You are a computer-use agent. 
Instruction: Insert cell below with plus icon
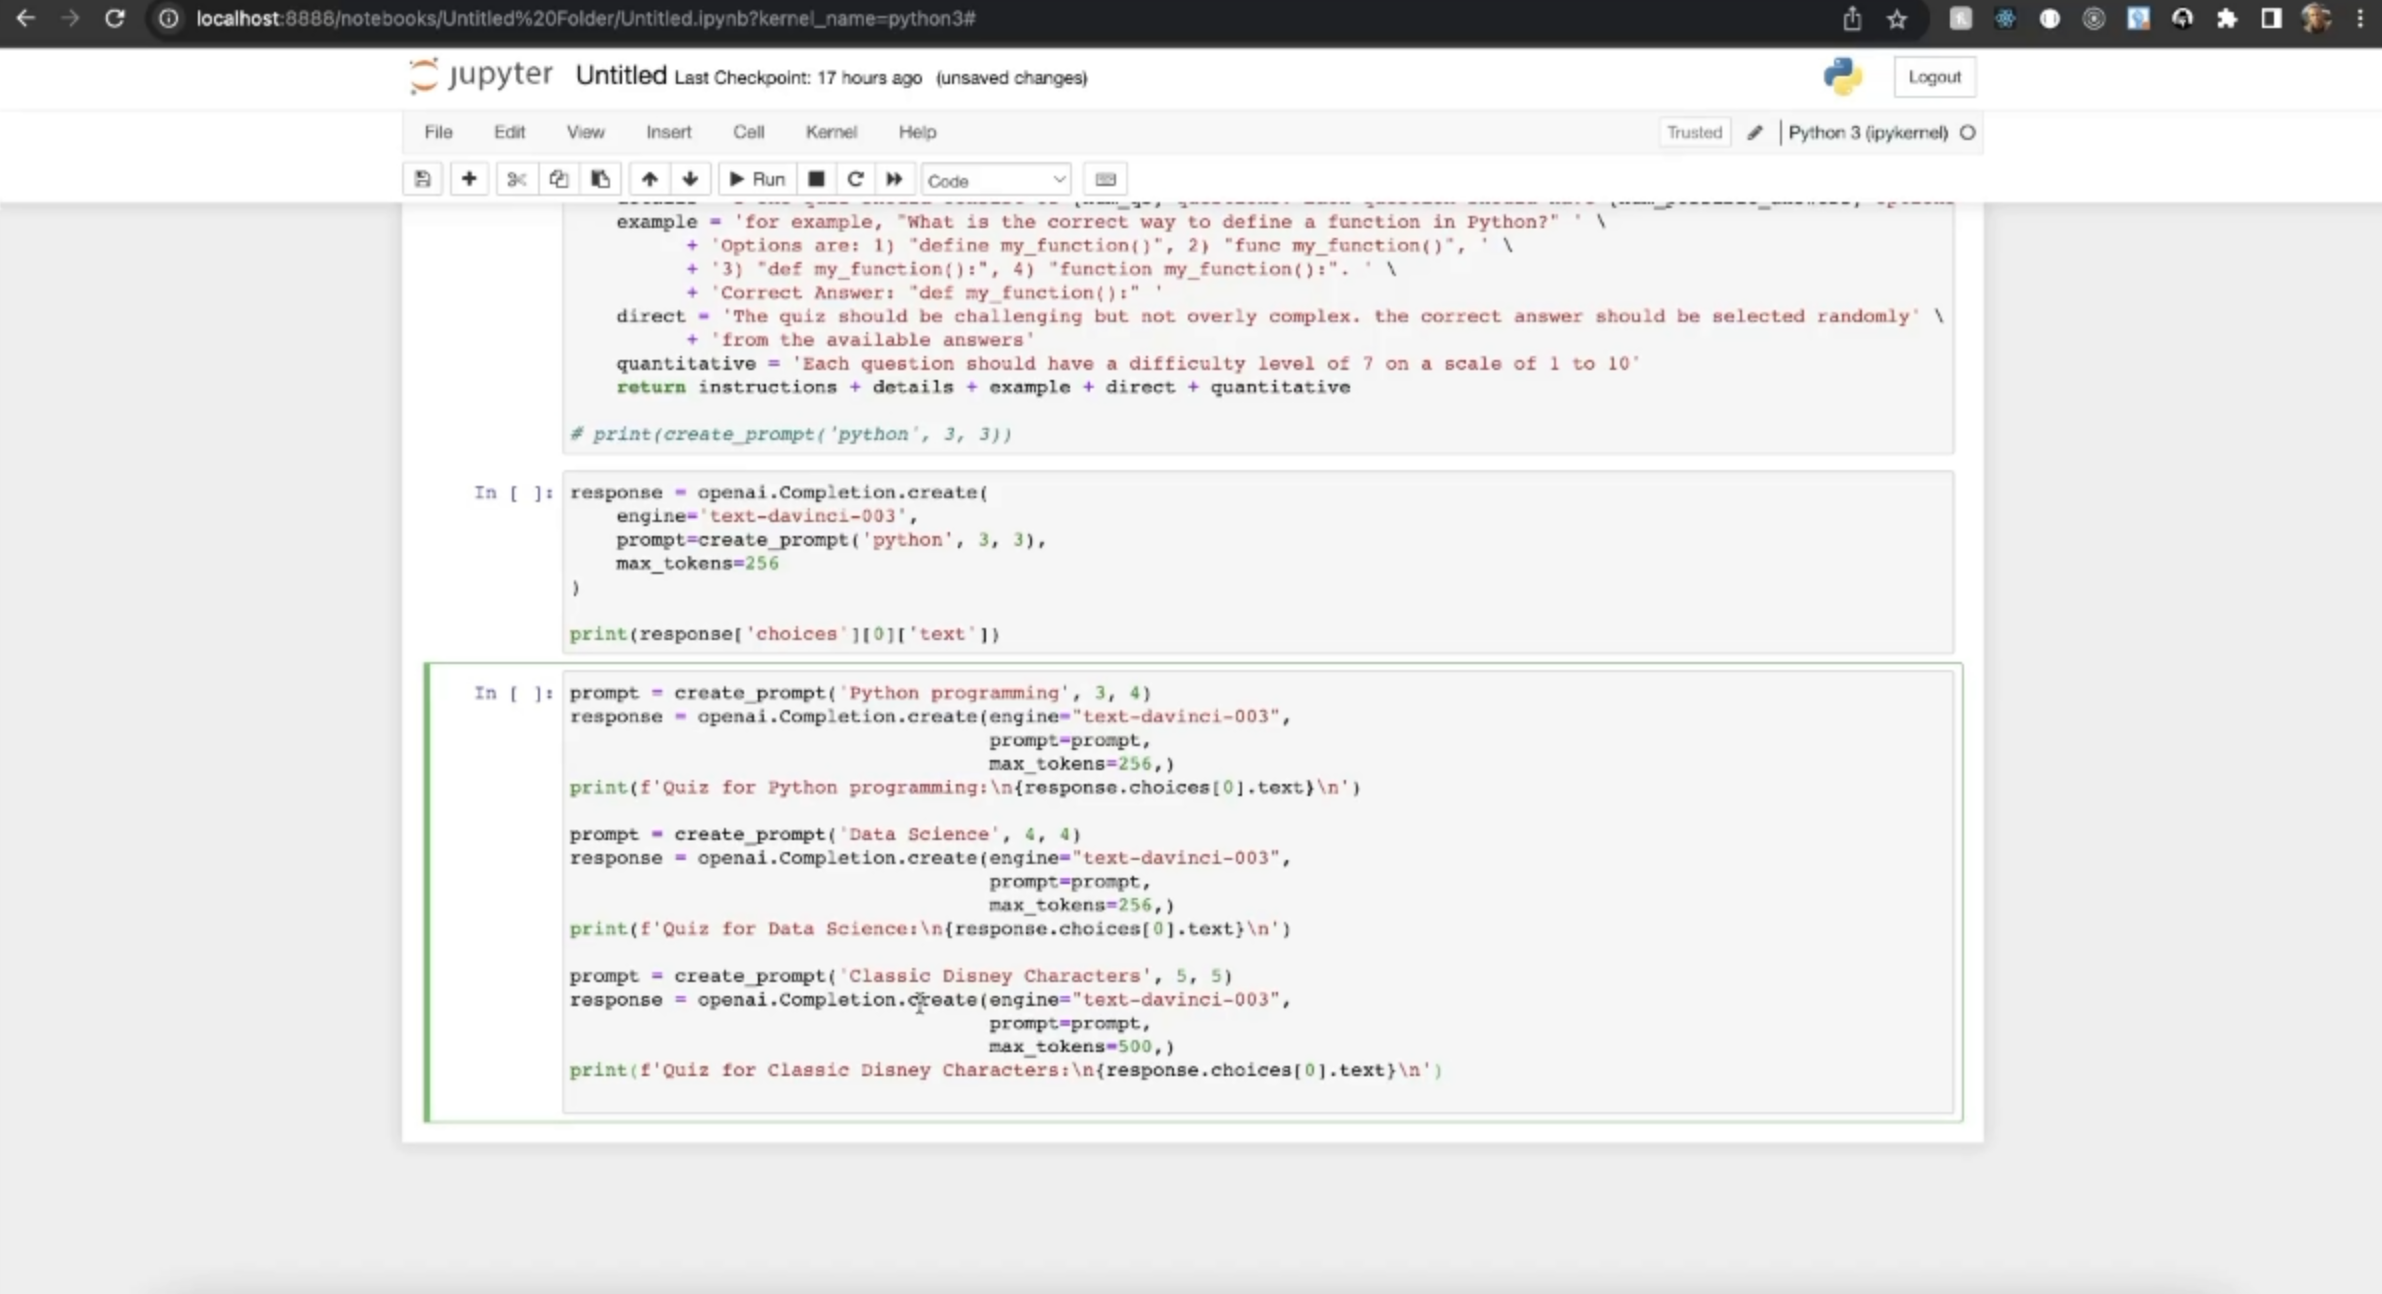(468, 179)
